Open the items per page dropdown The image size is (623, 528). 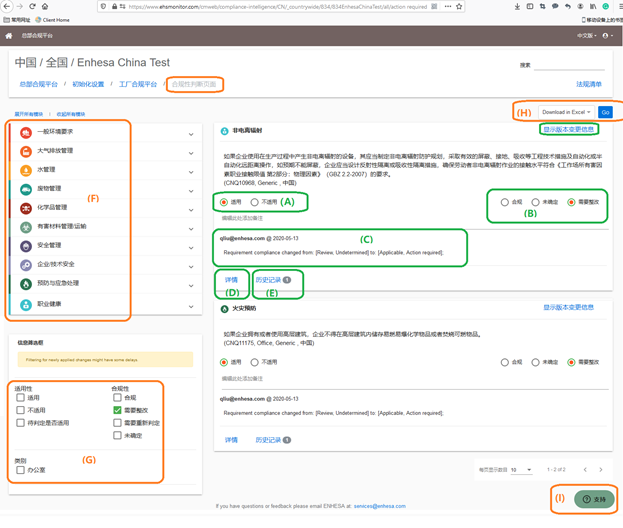click(521, 470)
